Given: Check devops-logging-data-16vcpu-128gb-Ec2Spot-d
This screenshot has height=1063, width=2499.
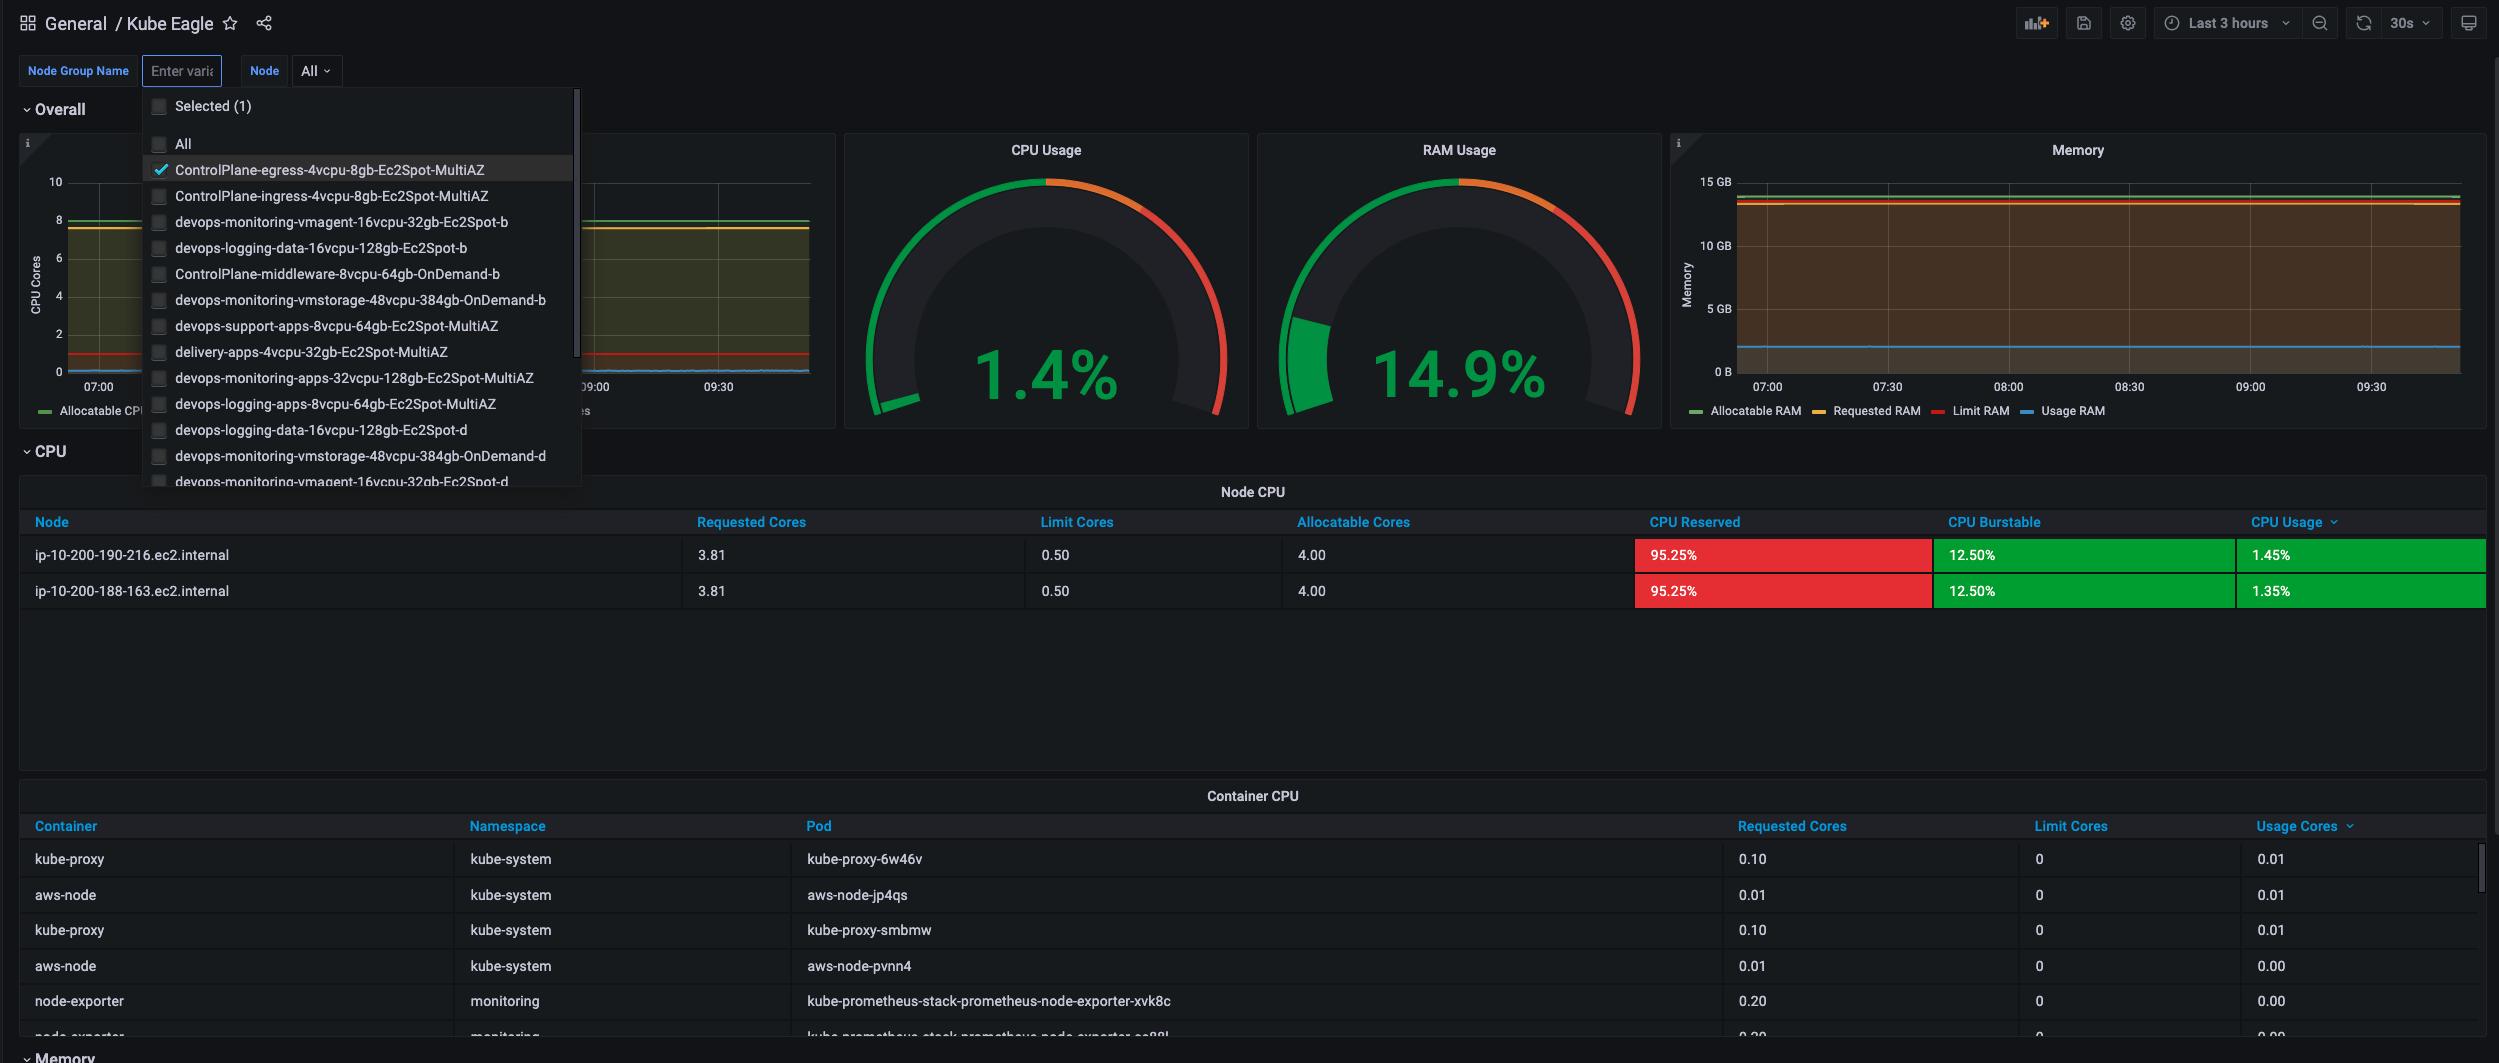Looking at the screenshot, I should (159, 430).
